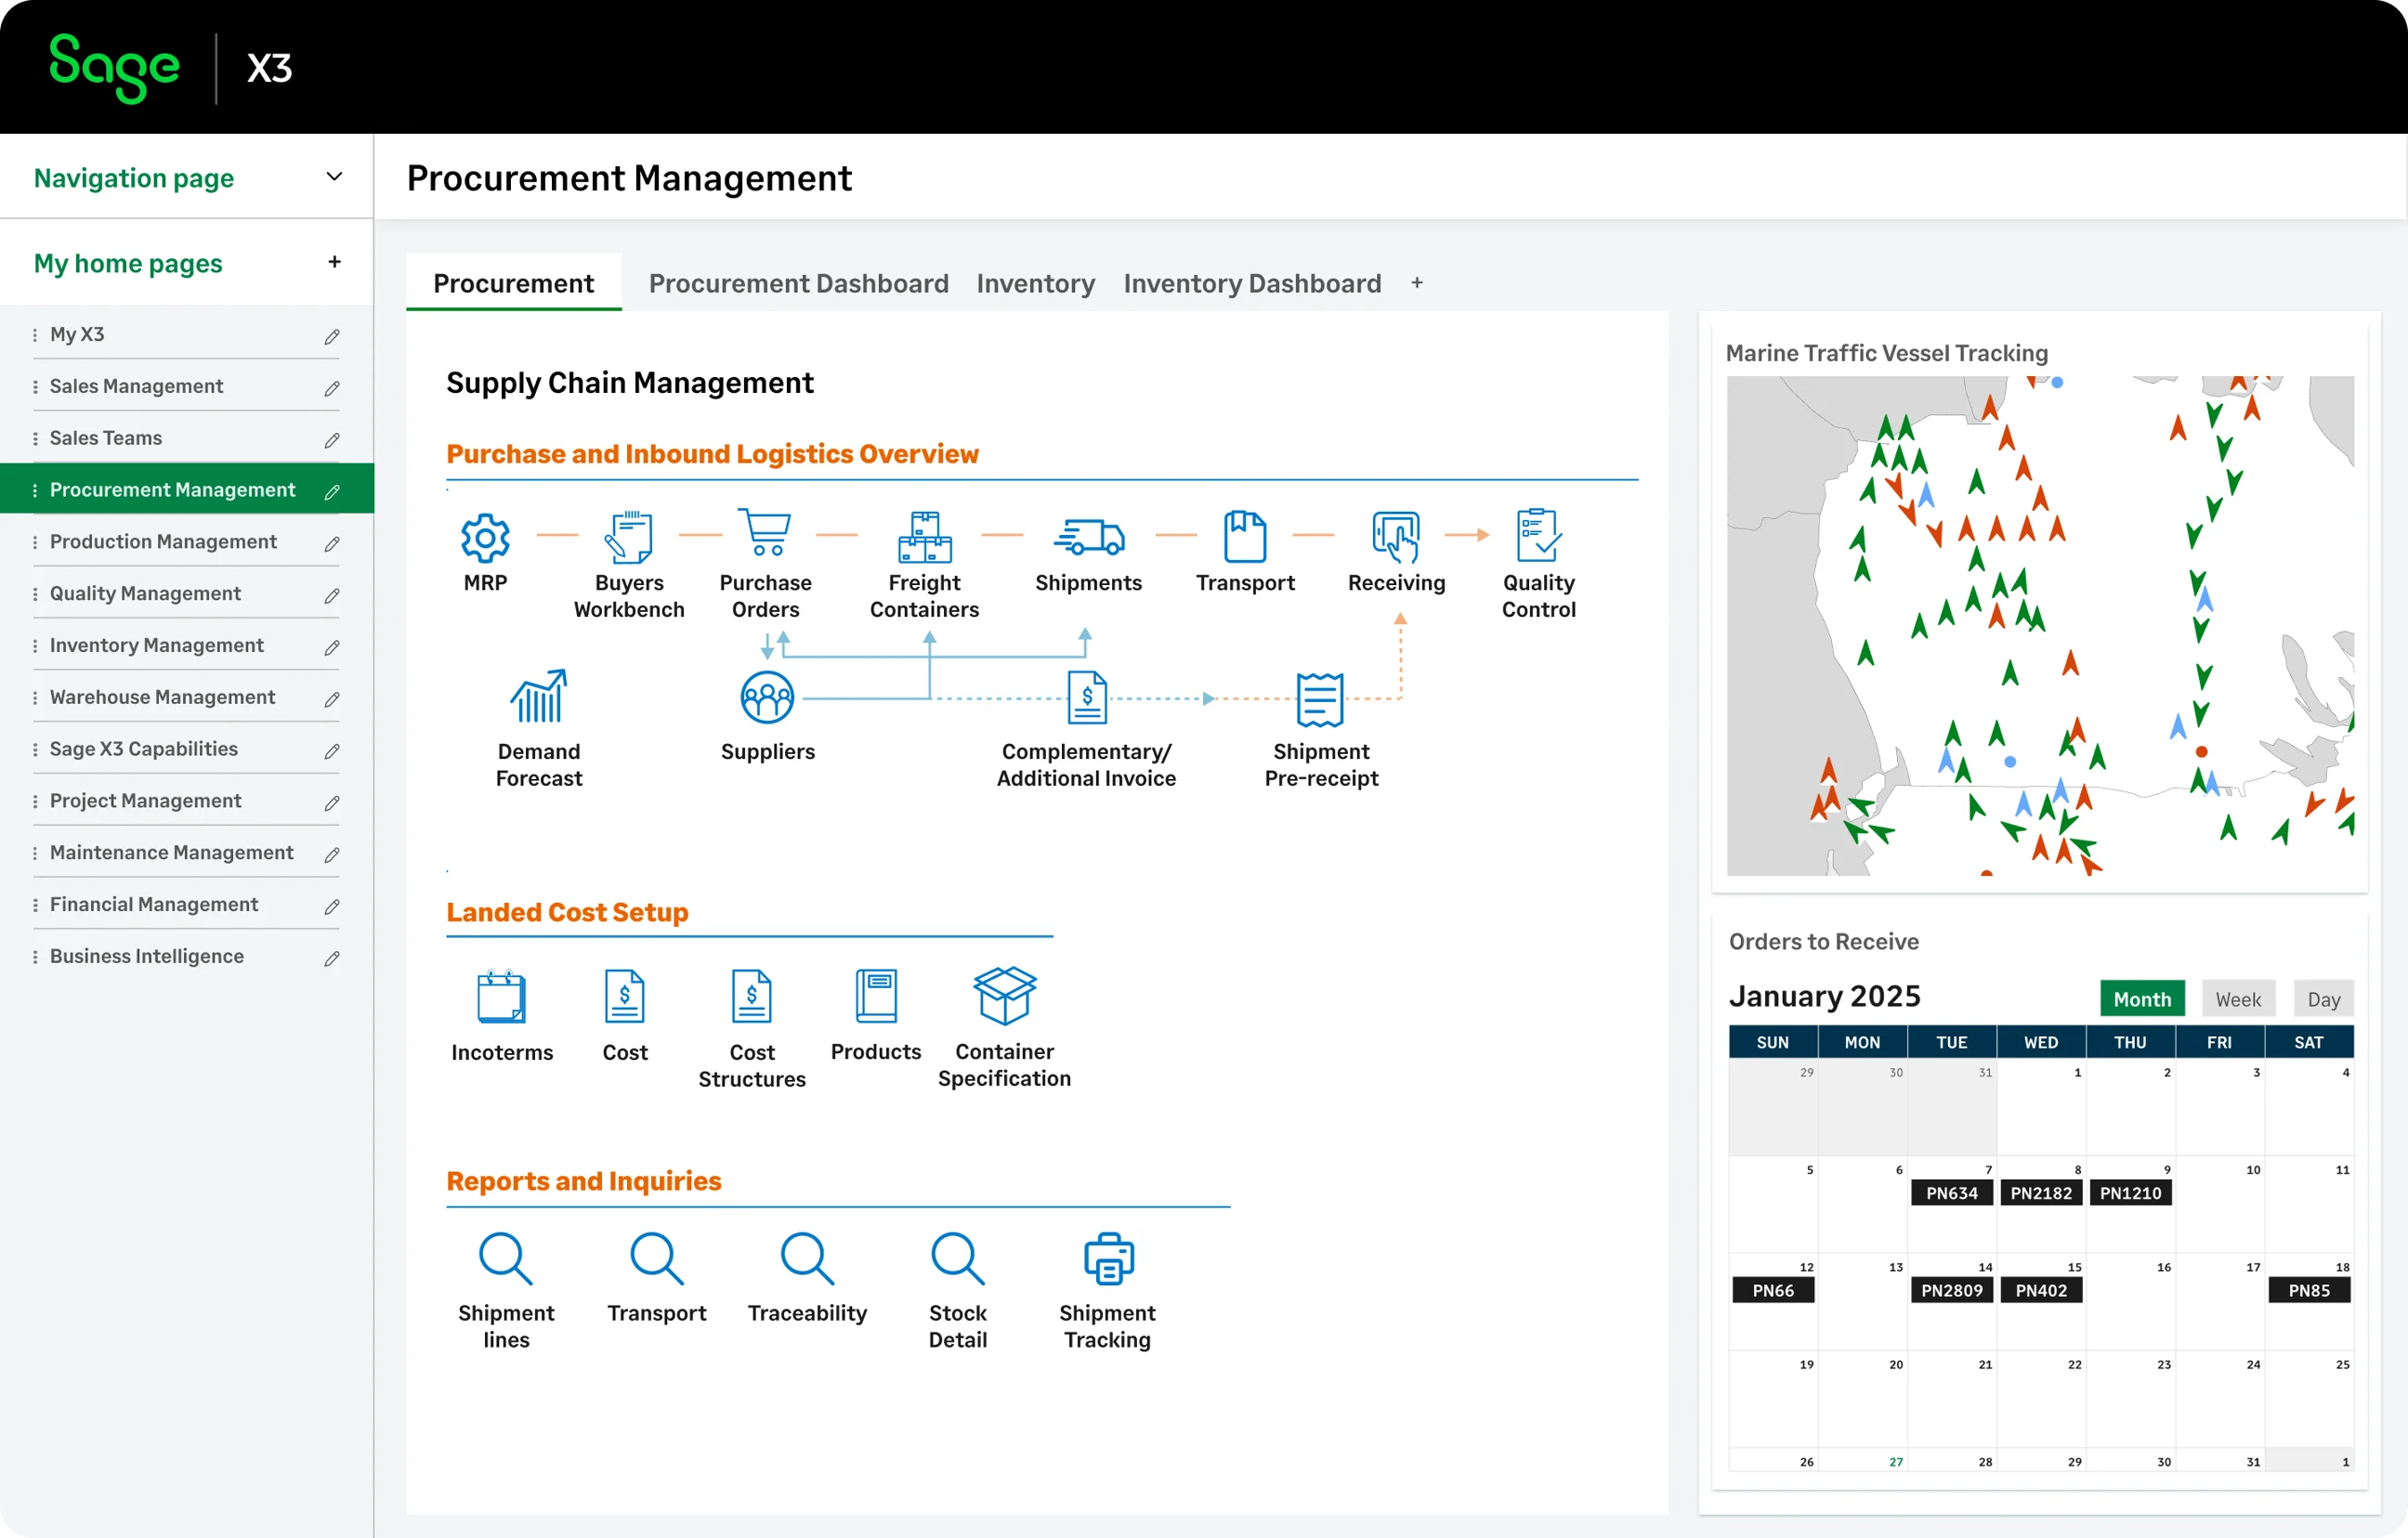Screen dimensions: 2408x1538
Task: Open the Suppliers icon
Action: 767,697
